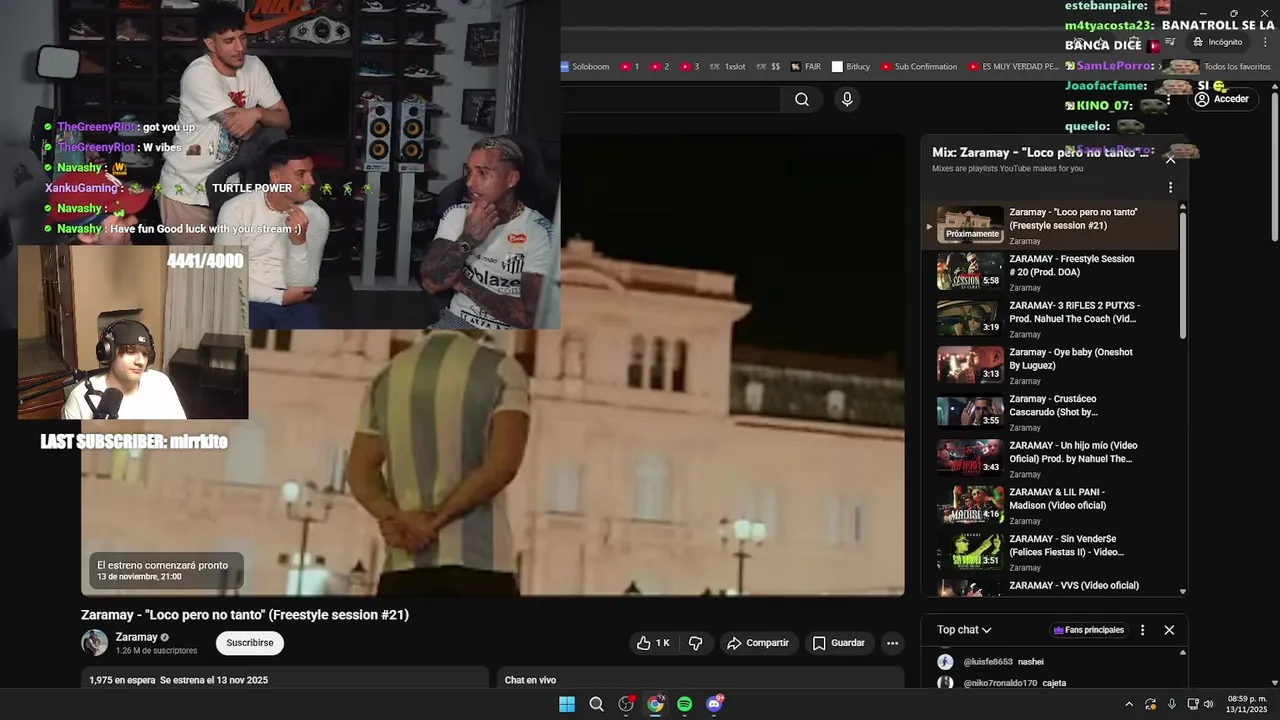Open Discord from taskbar
Image resolution: width=1280 pixels, height=720 pixels.
point(714,704)
